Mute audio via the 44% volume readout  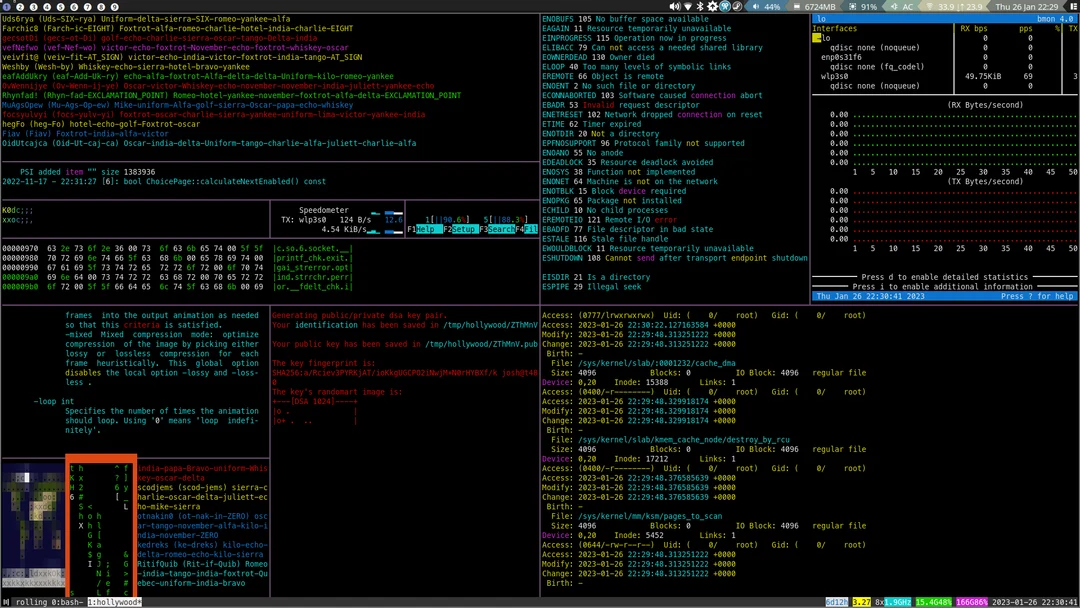click(x=770, y=6)
